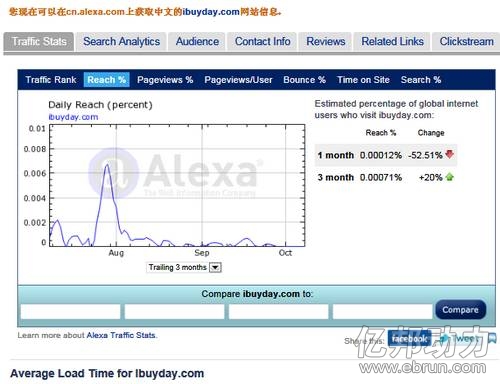This screenshot has height=384, width=500.
Task: Click the green up arrow for 3 month change
Action: [x=449, y=177]
